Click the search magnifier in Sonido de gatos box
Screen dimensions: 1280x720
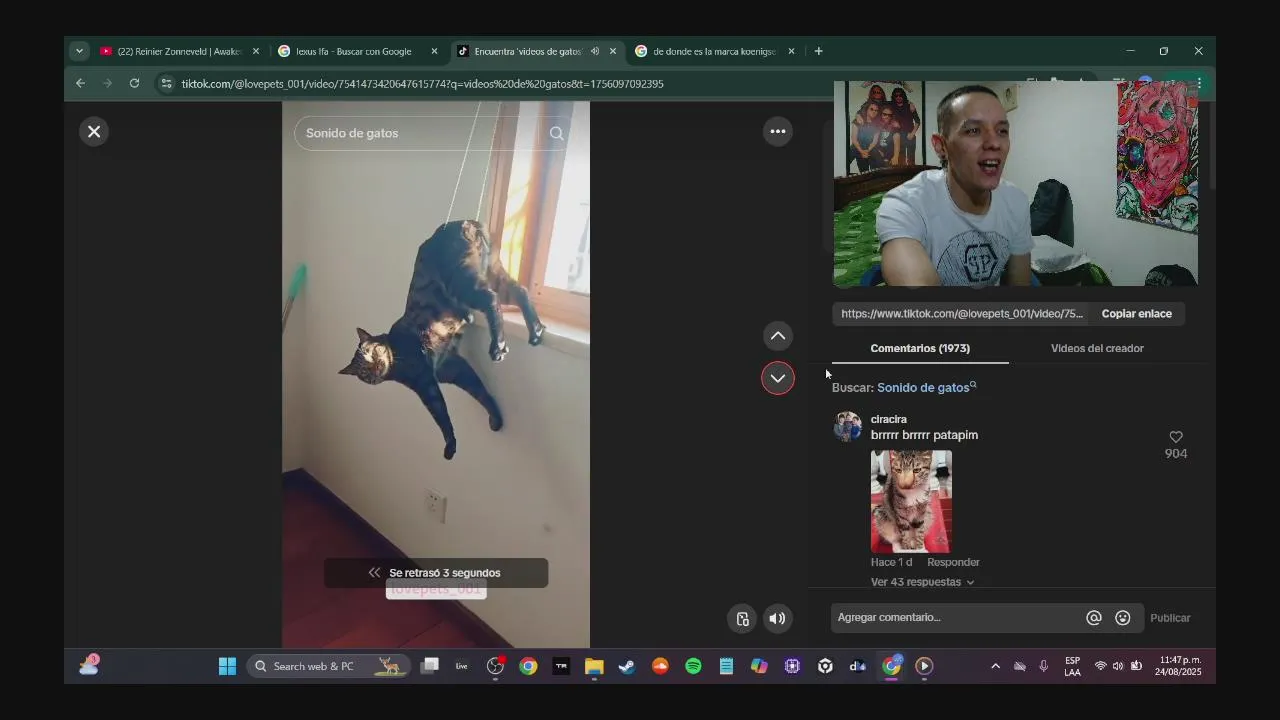point(557,133)
